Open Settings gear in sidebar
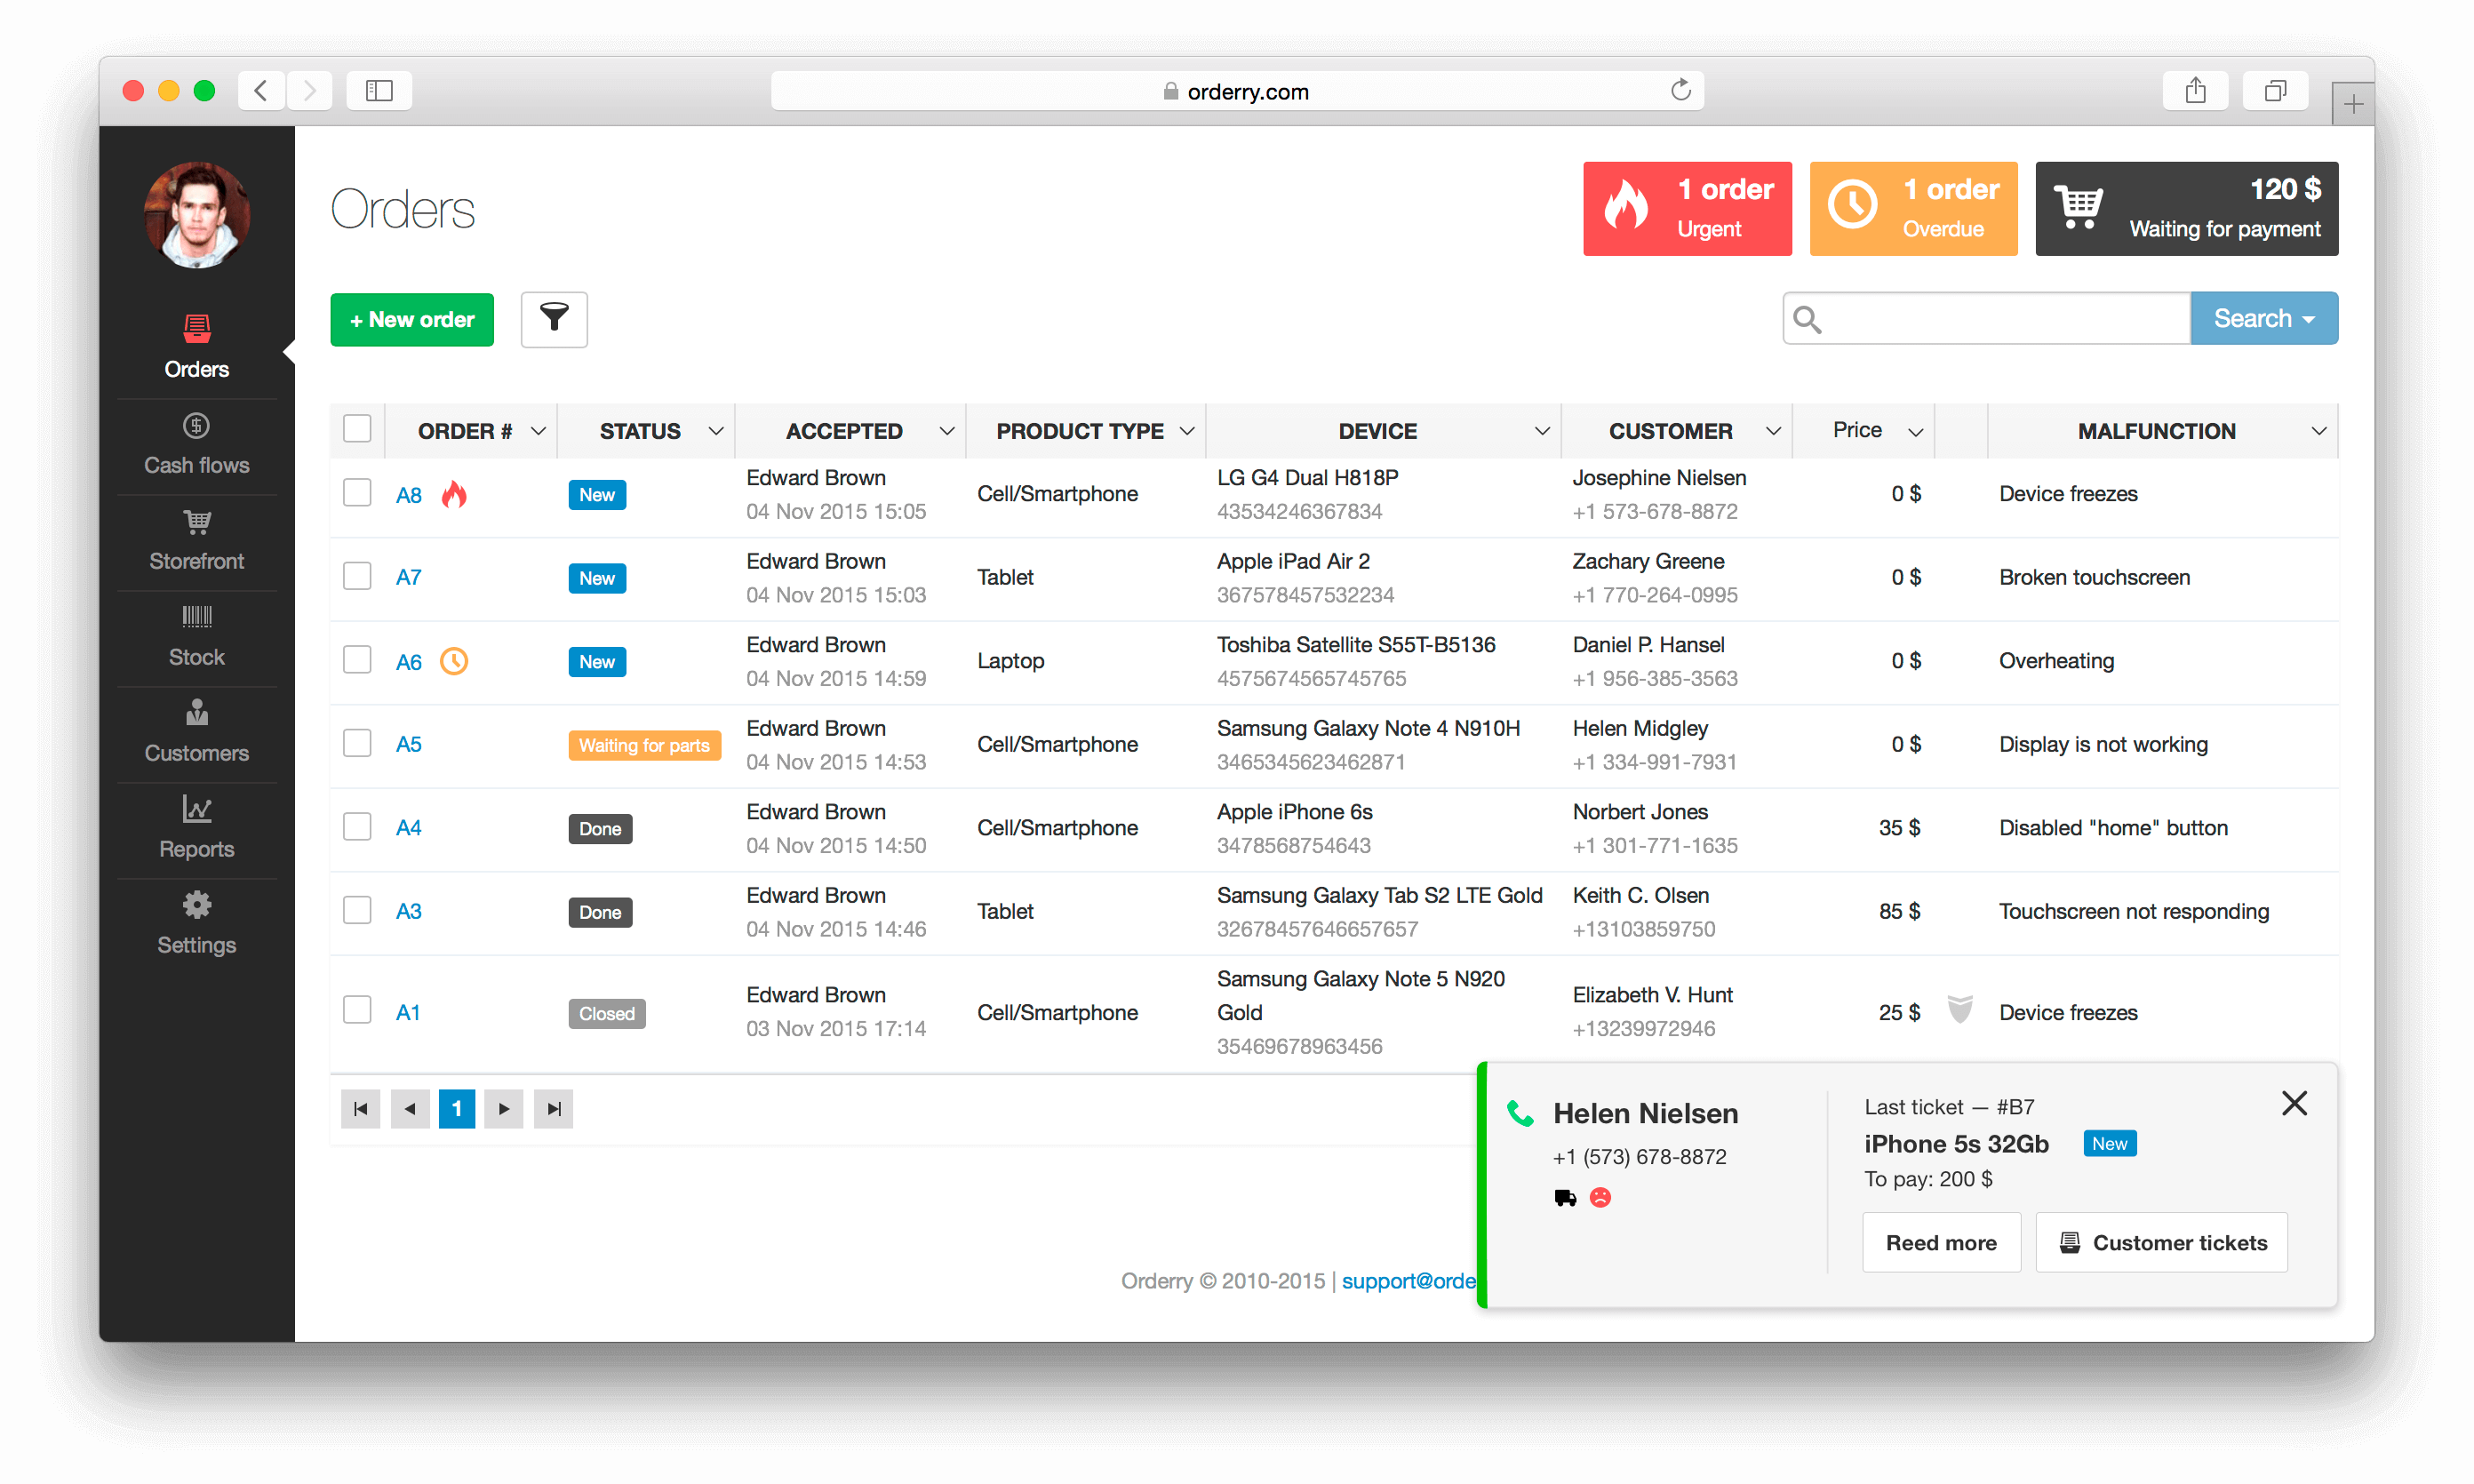The height and width of the screenshot is (1484, 2474). (x=196, y=924)
